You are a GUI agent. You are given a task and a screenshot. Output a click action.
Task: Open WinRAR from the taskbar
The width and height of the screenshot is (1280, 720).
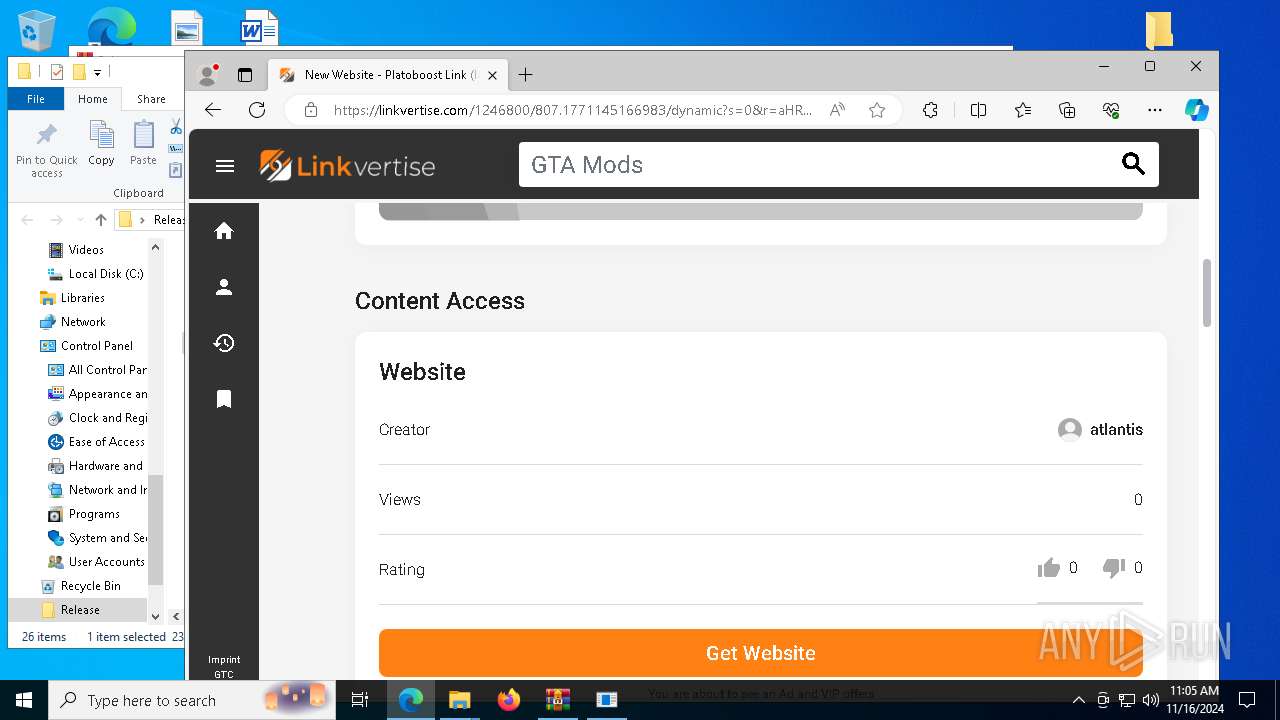click(558, 700)
